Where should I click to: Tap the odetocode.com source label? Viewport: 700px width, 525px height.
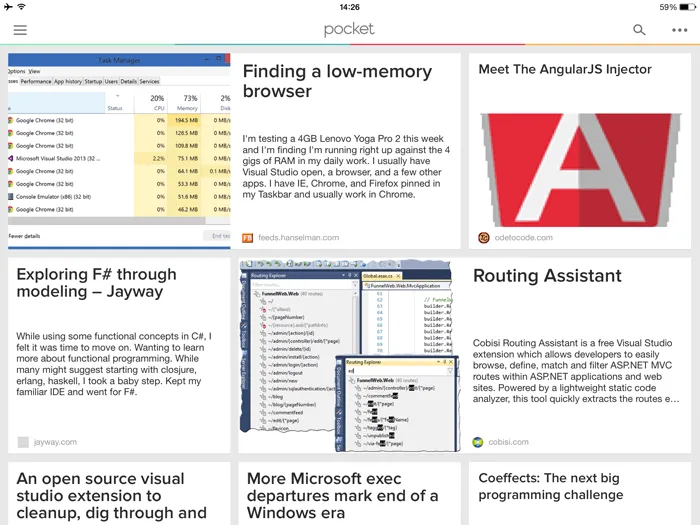click(522, 237)
